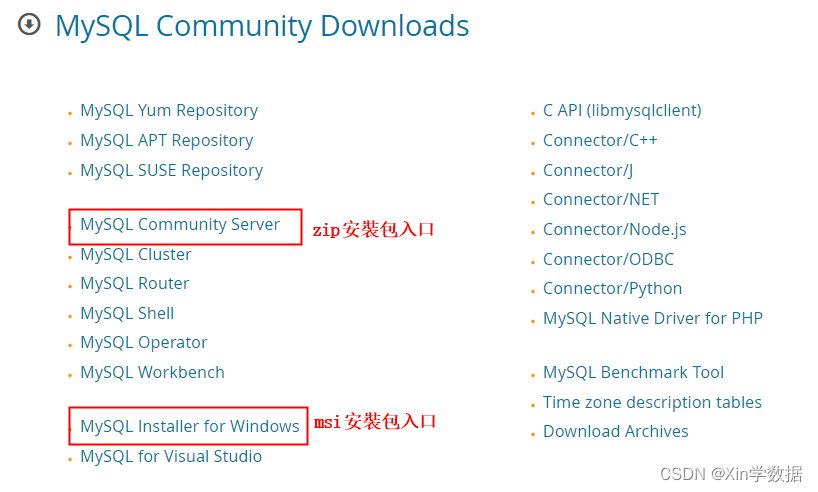
Task: Open the MySQL SUSE Repository link
Action: pos(172,171)
